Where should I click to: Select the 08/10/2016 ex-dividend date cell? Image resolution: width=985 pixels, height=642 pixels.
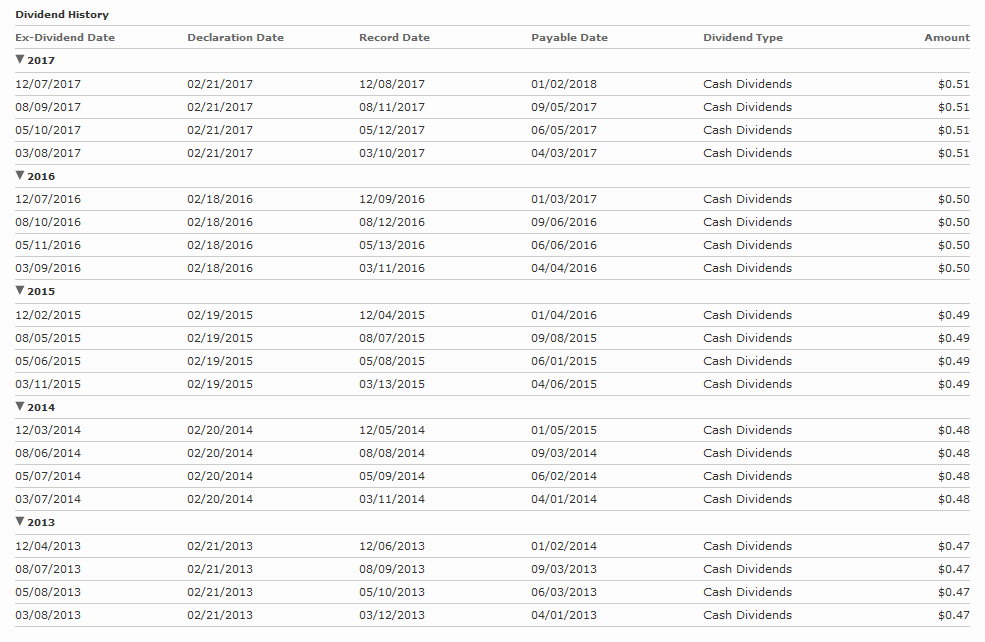48,222
